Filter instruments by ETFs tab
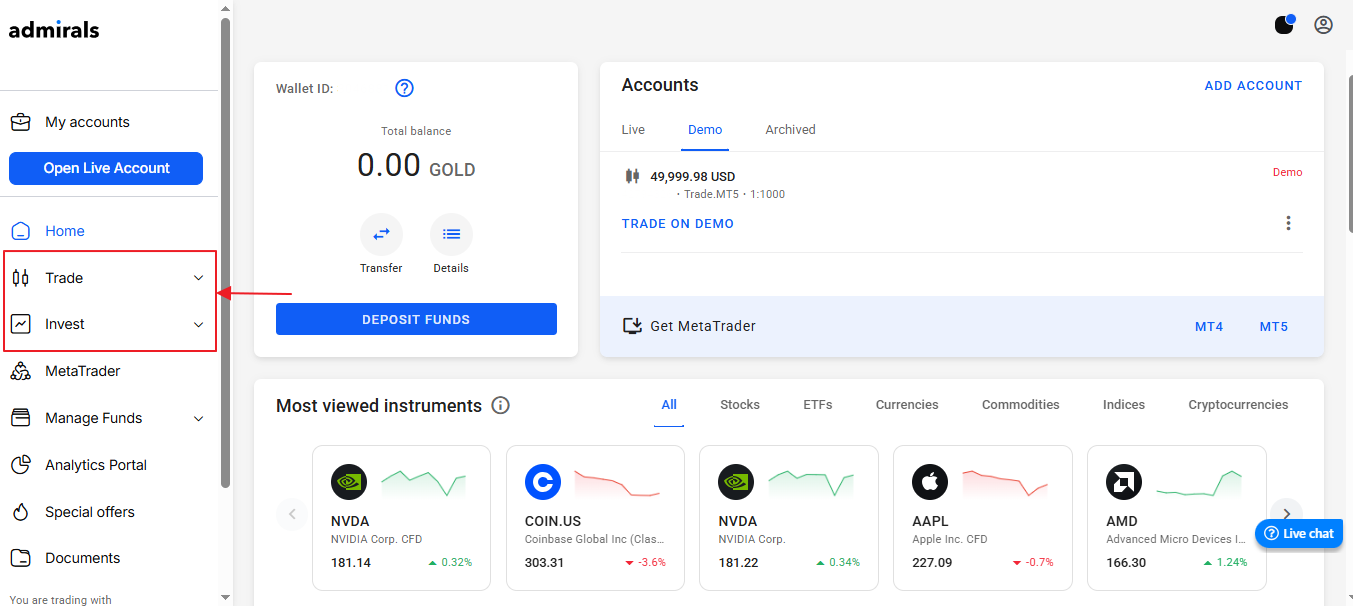The width and height of the screenshot is (1353, 606). [818, 405]
